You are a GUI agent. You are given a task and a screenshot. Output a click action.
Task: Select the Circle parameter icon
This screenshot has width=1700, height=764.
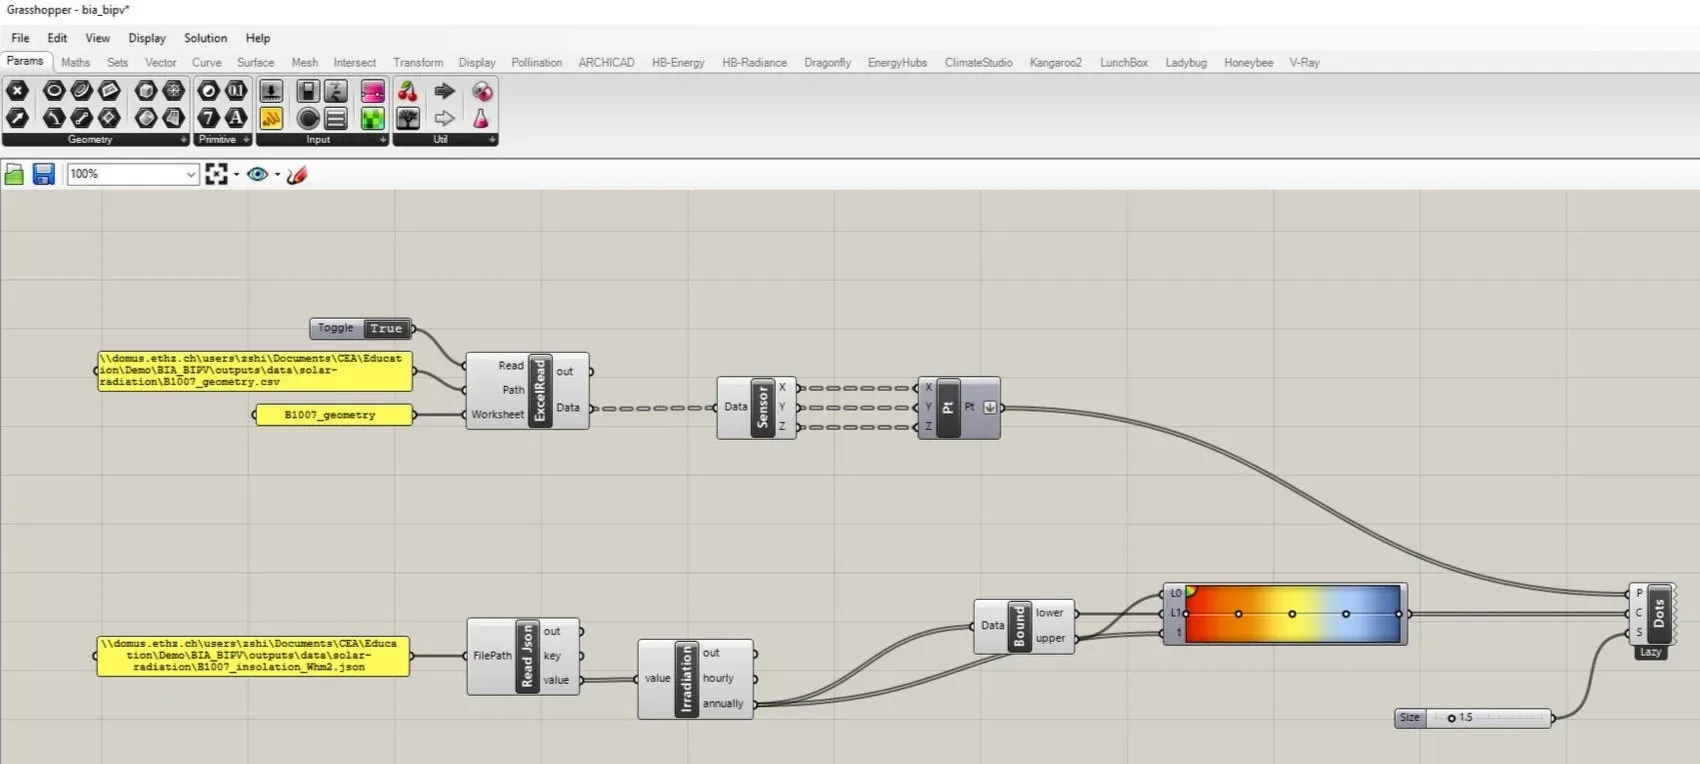(x=54, y=91)
